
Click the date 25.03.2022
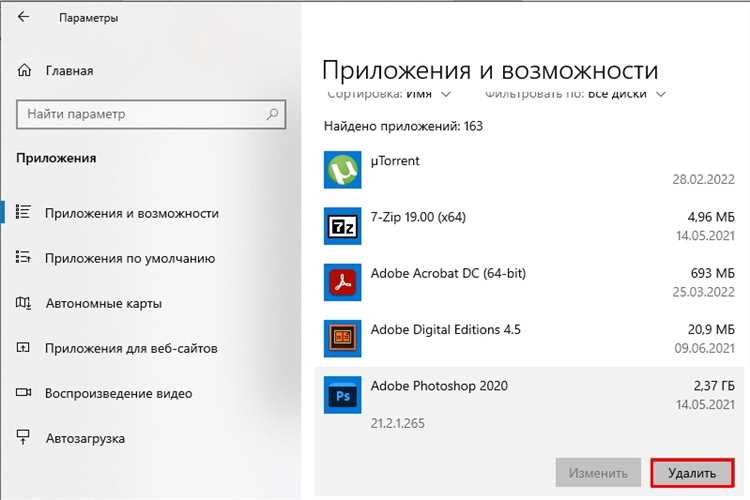point(704,292)
